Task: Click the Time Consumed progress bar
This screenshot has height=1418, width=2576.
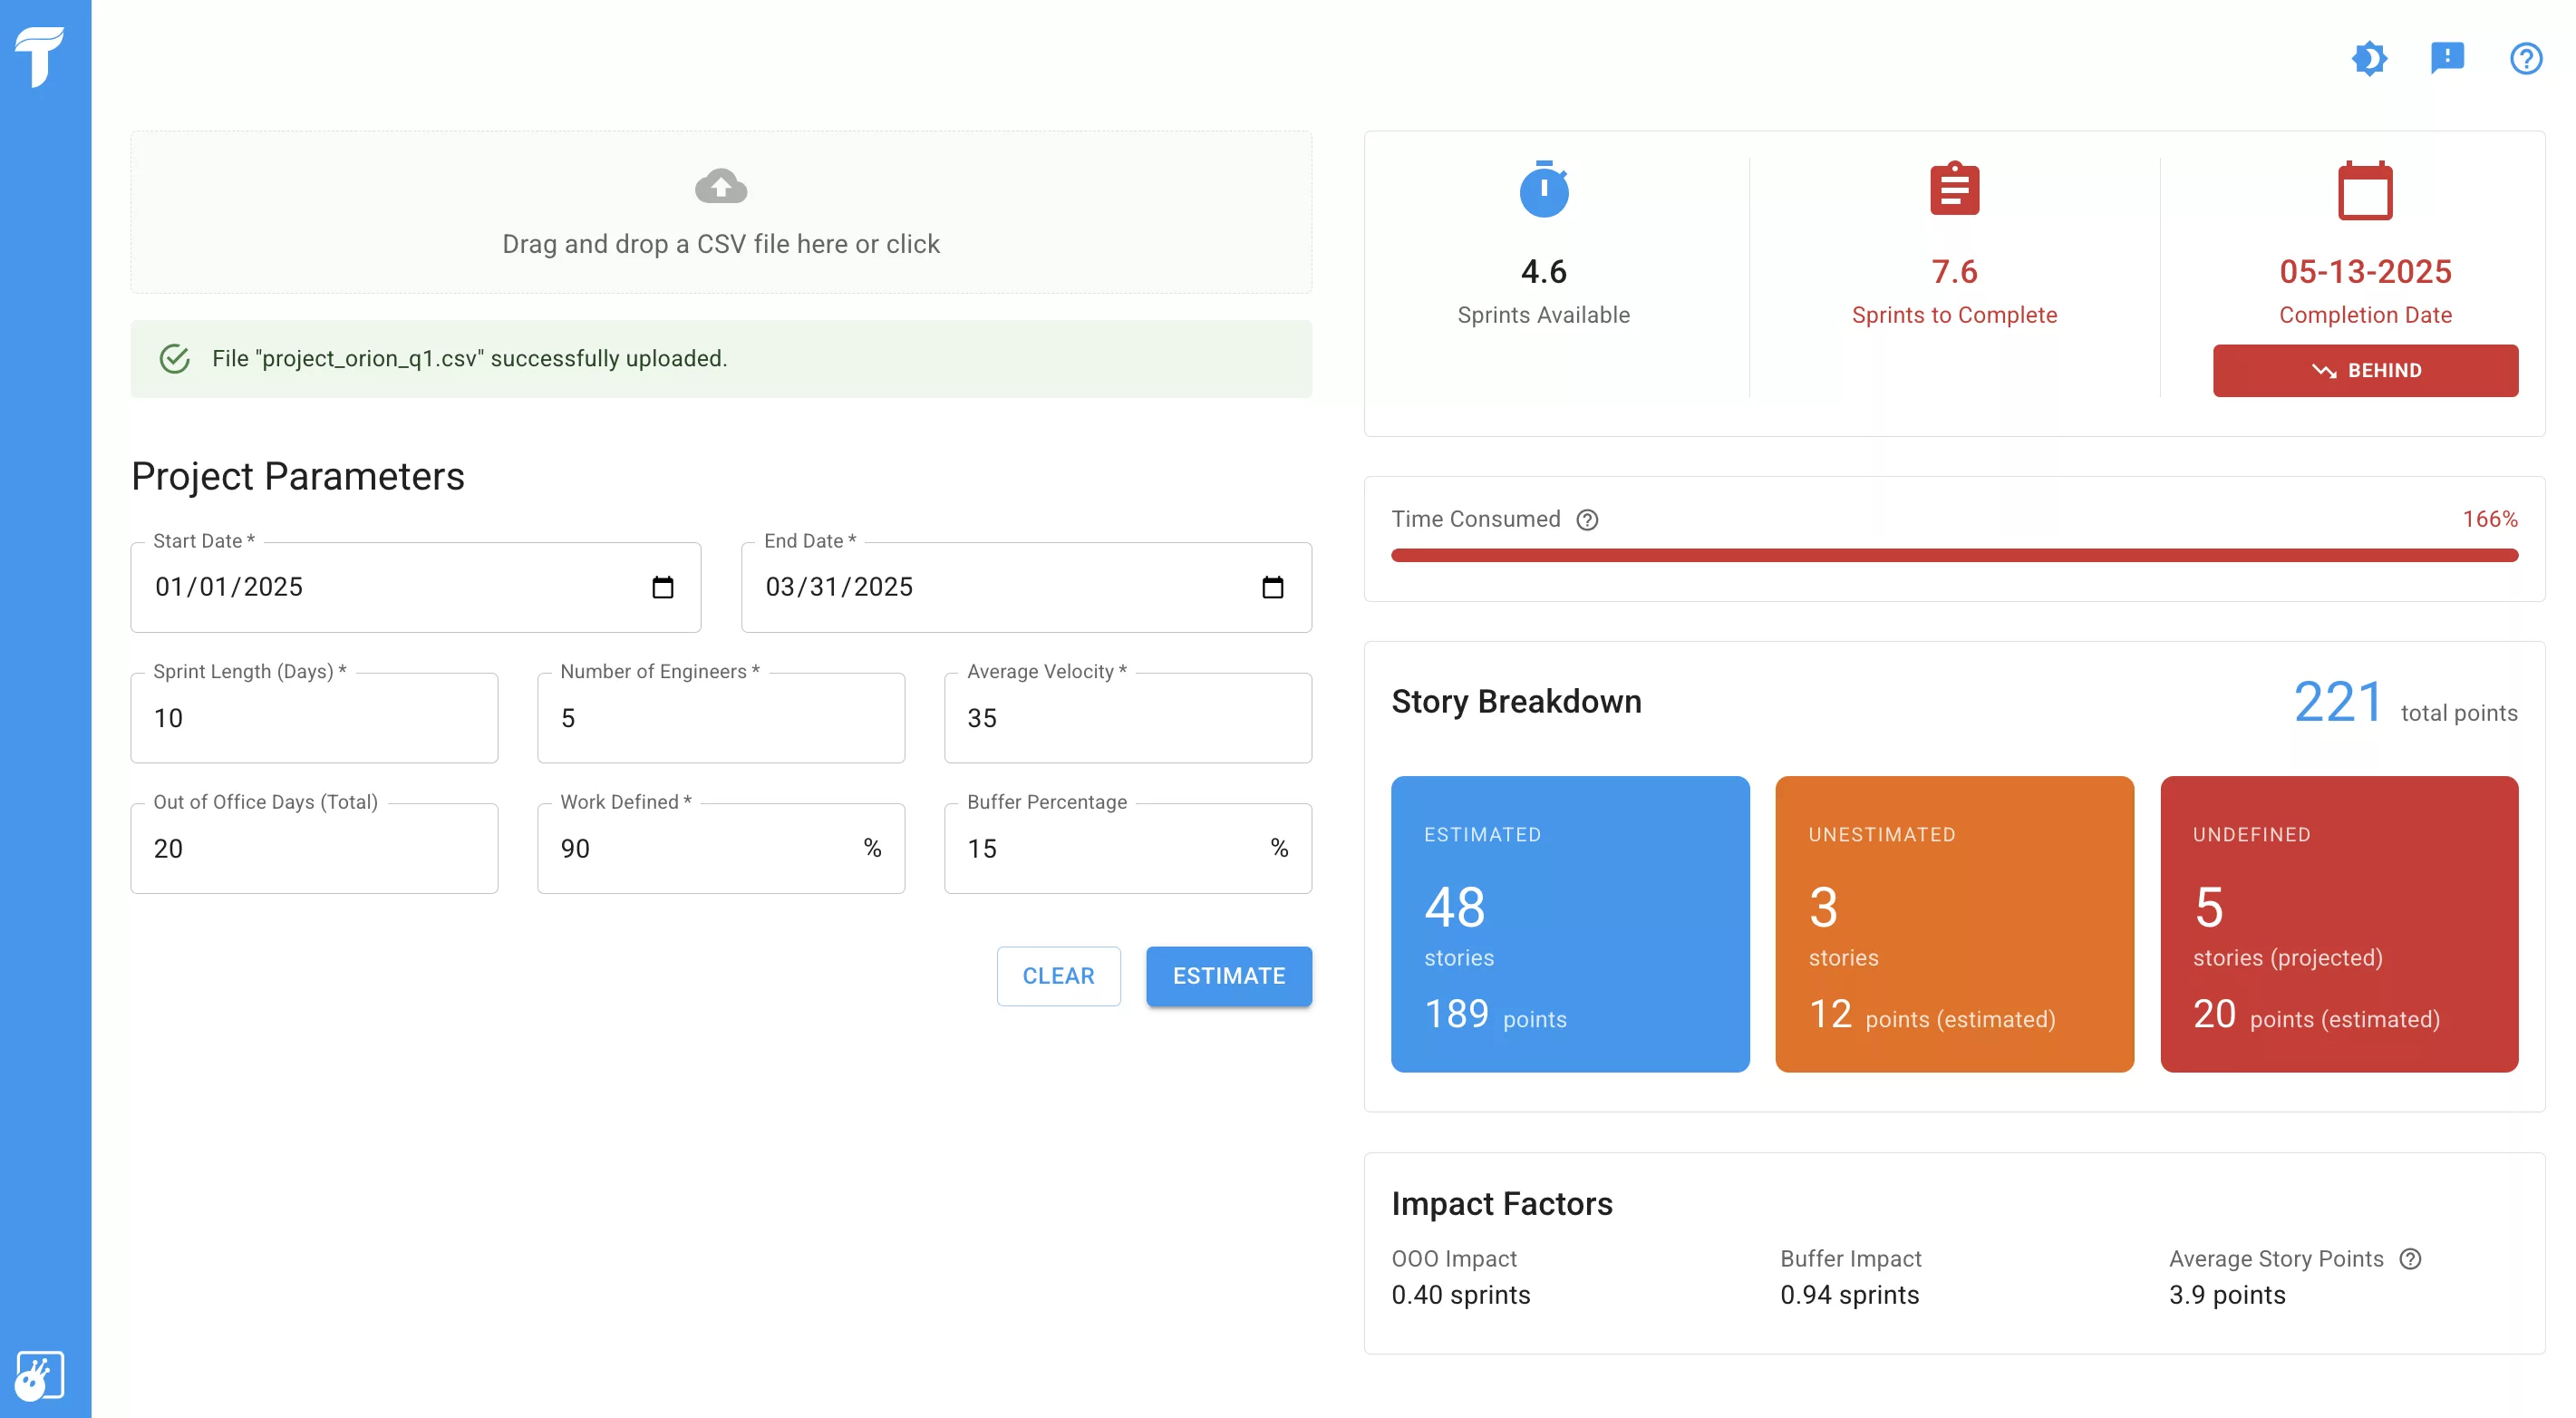Action: coord(1953,555)
